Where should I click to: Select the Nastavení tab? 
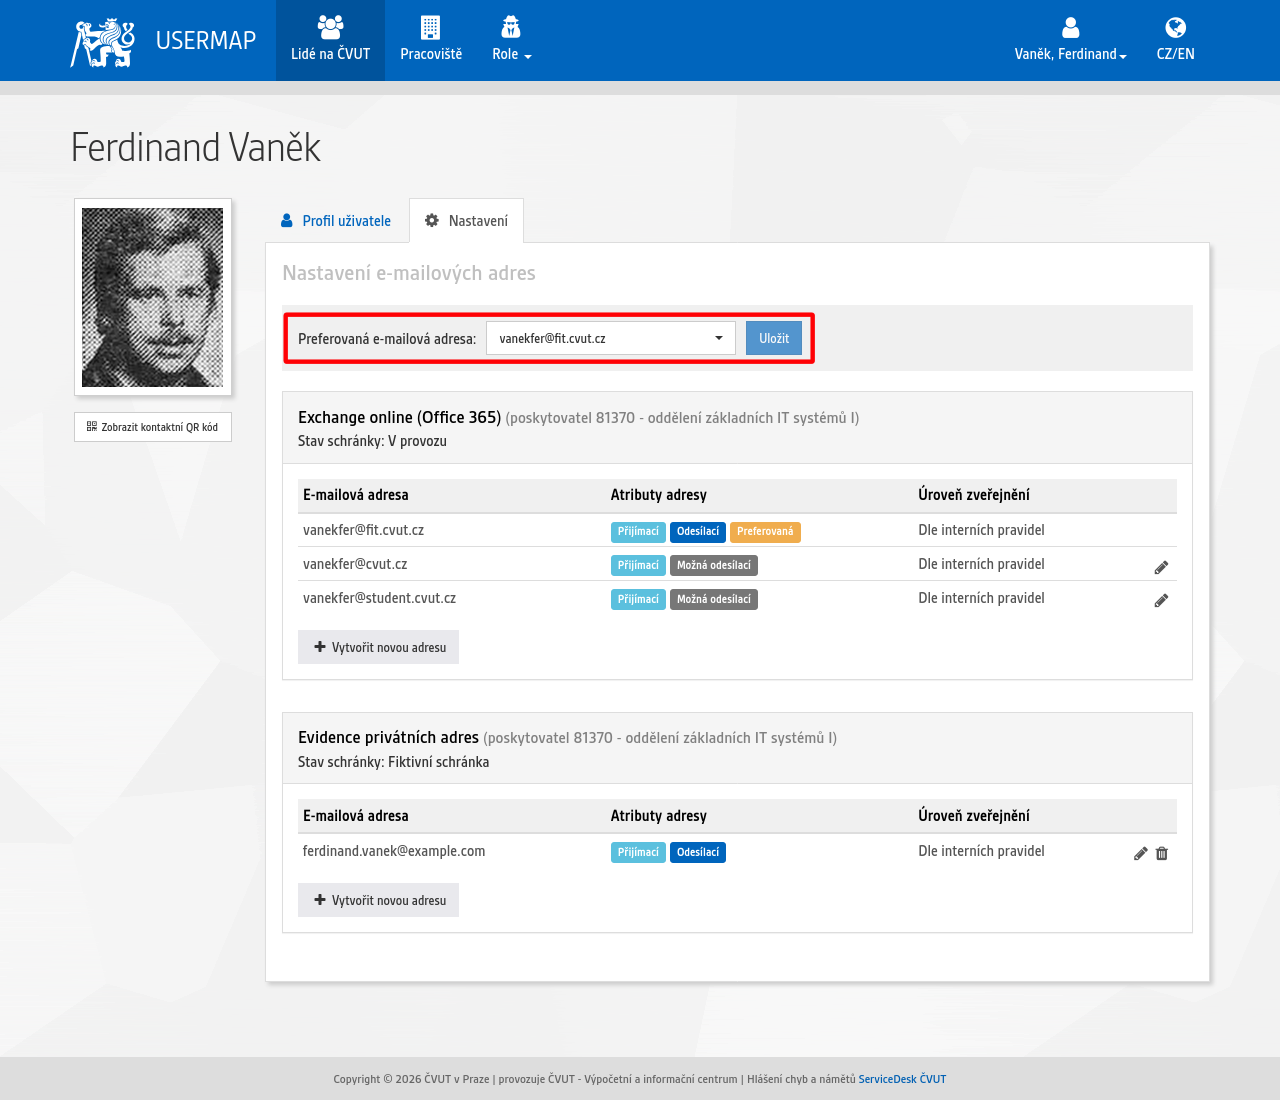(x=466, y=221)
